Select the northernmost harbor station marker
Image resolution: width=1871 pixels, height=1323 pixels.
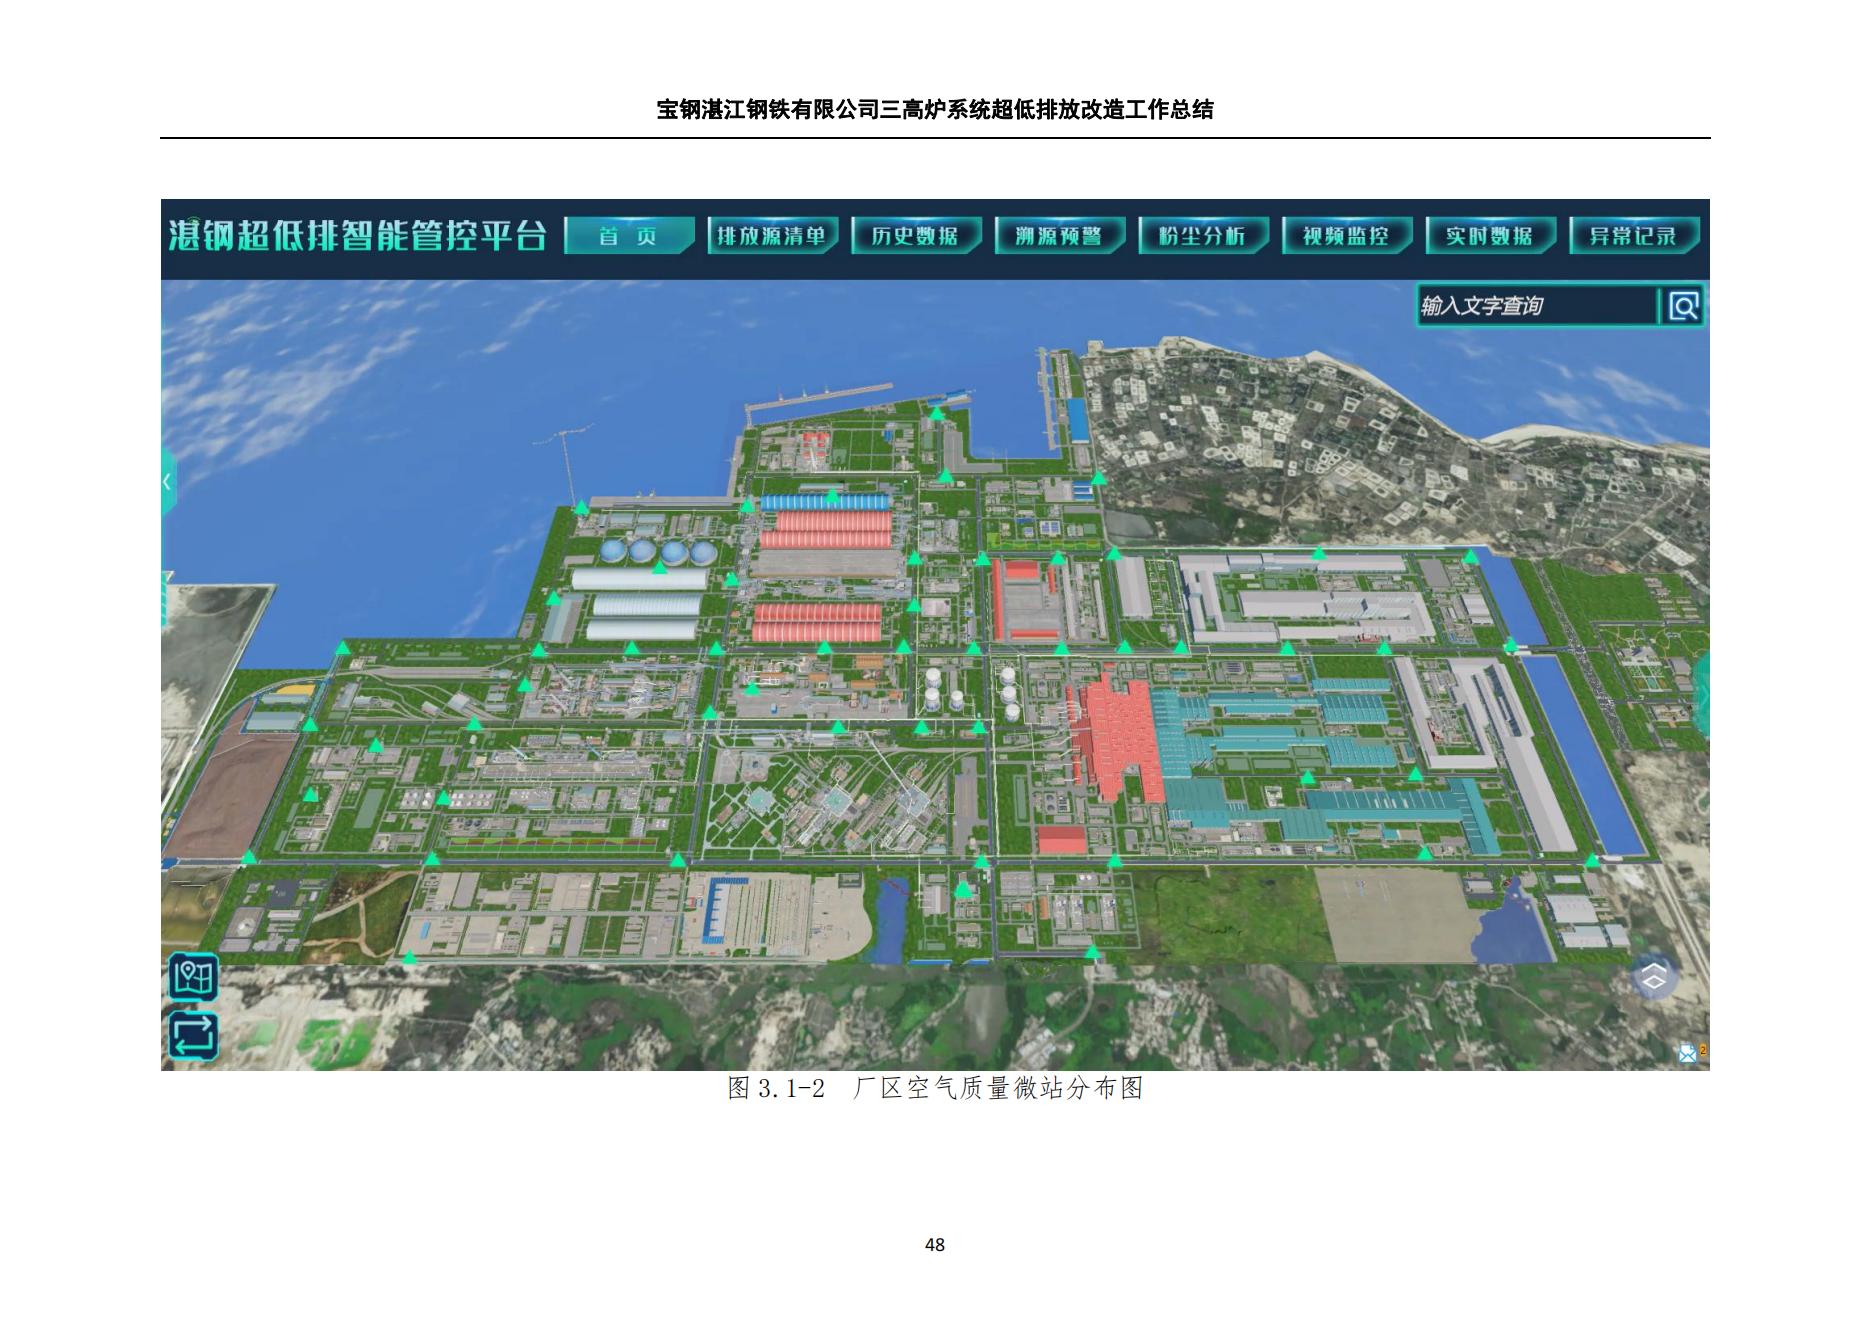pyautogui.click(x=937, y=412)
